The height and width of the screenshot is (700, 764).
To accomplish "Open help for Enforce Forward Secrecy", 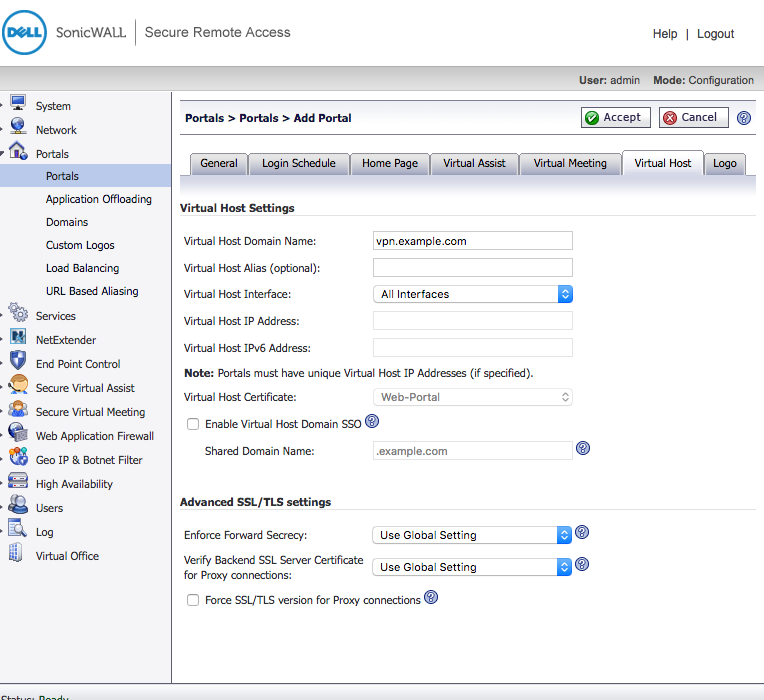I will [582, 532].
